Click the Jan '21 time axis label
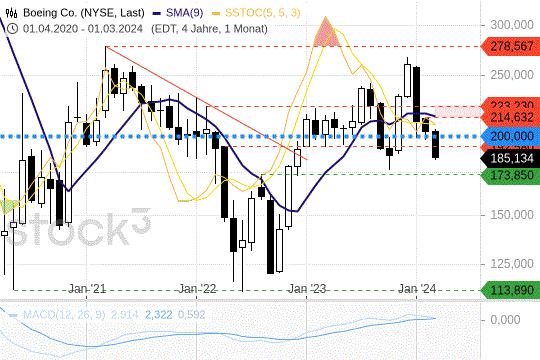 87,289
